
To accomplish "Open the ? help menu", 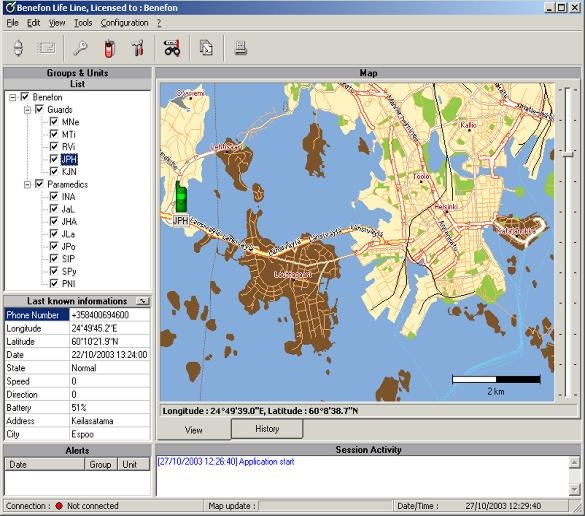I will coord(159,23).
